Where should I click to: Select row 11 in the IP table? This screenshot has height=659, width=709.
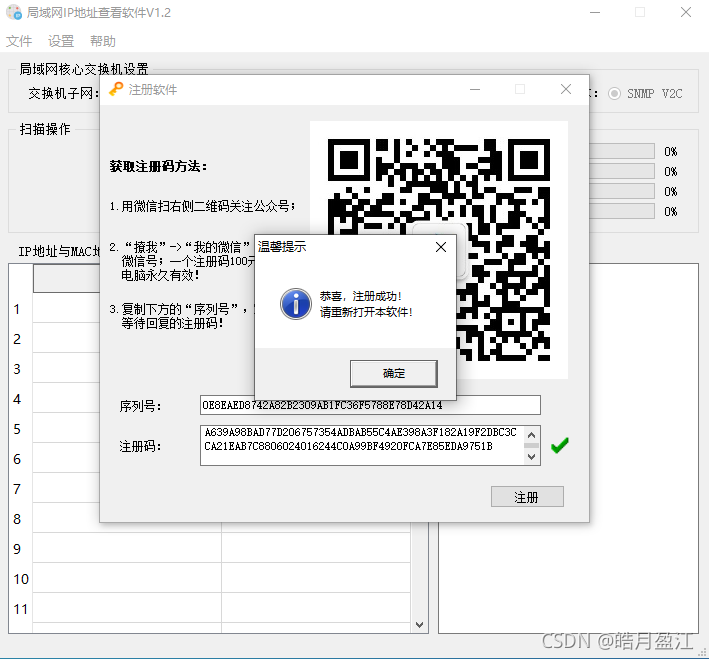click(x=20, y=609)
